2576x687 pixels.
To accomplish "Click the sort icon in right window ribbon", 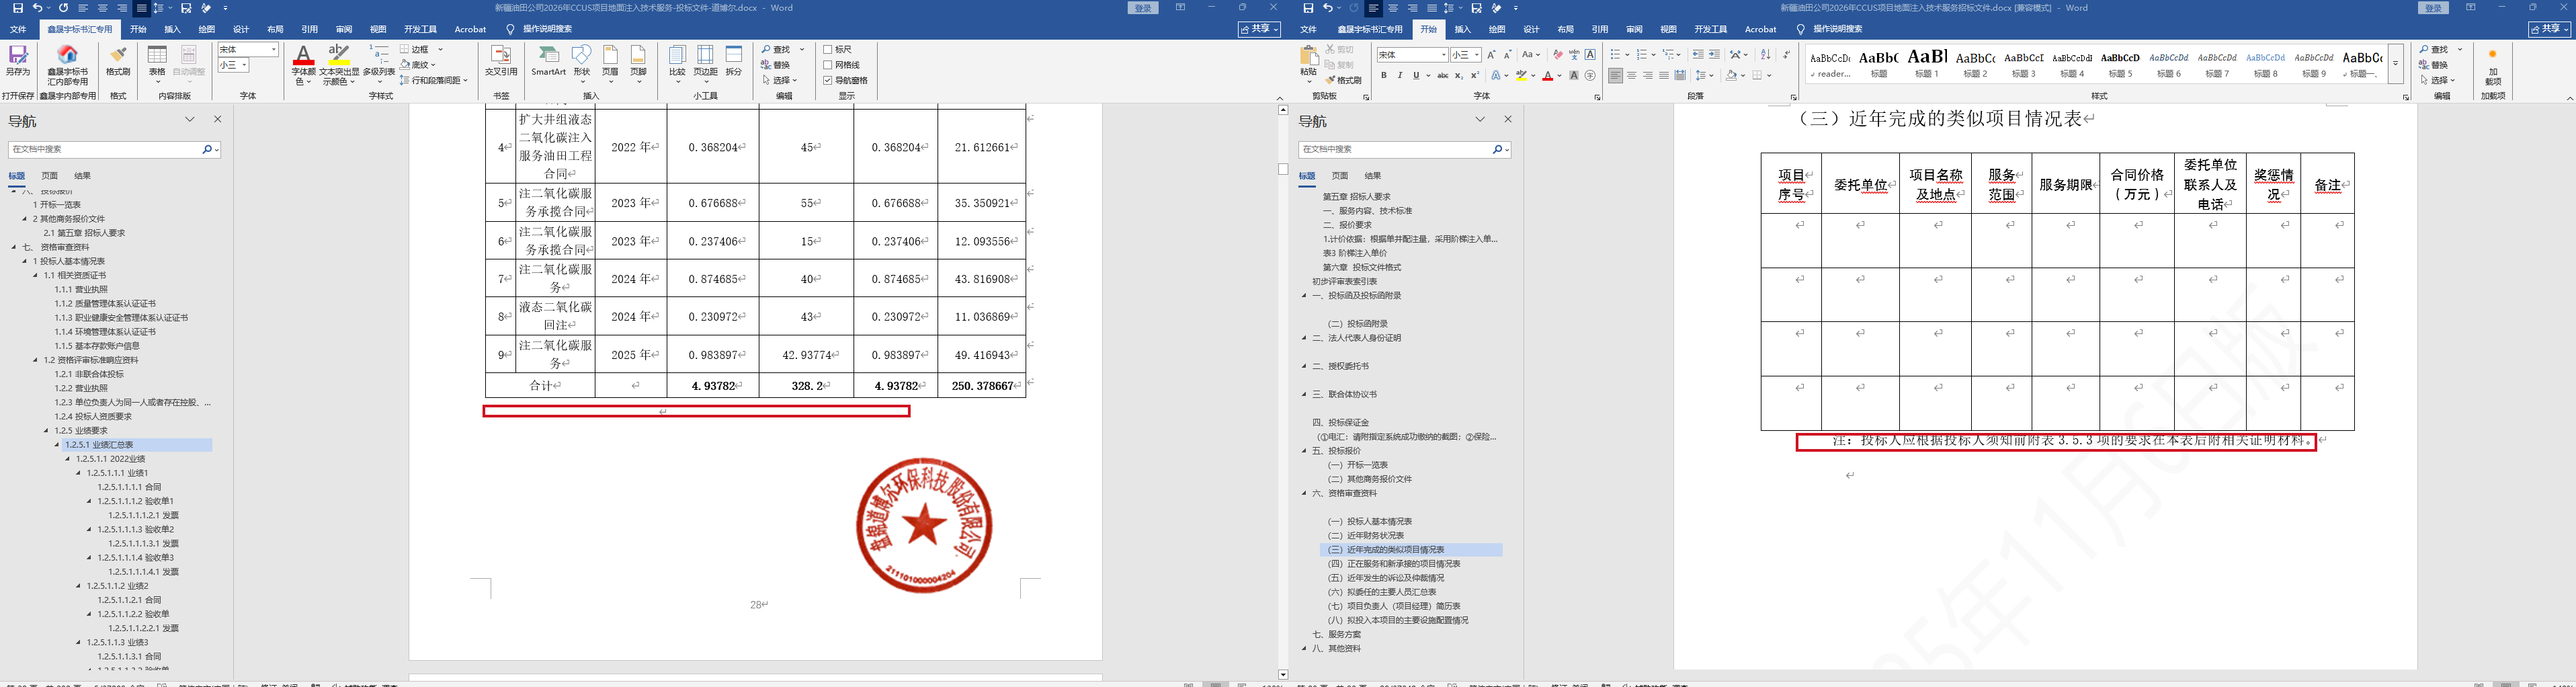I will pyautogui.click(x=1765, y=55).
